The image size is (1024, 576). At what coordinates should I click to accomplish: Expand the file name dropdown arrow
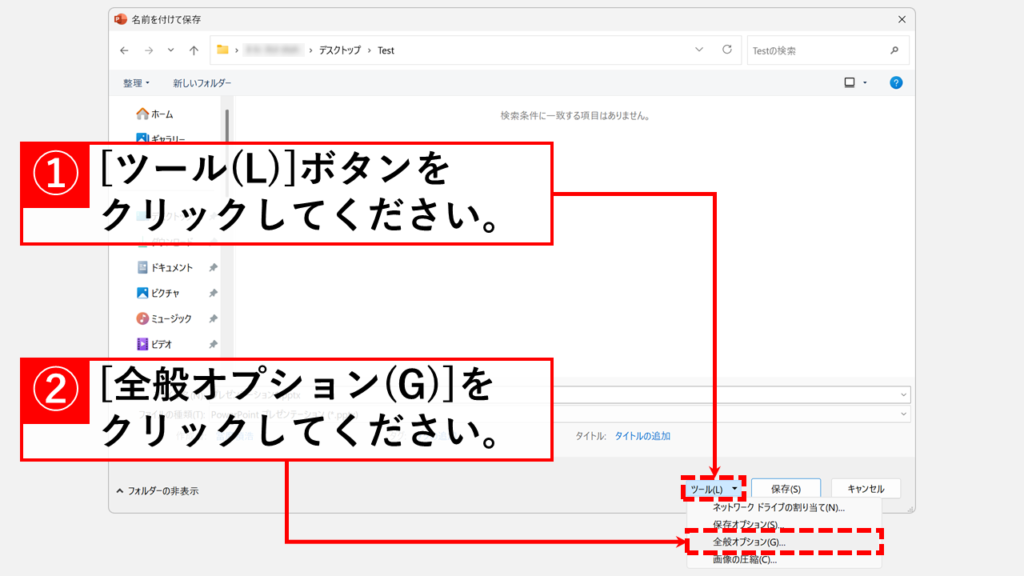903,394
